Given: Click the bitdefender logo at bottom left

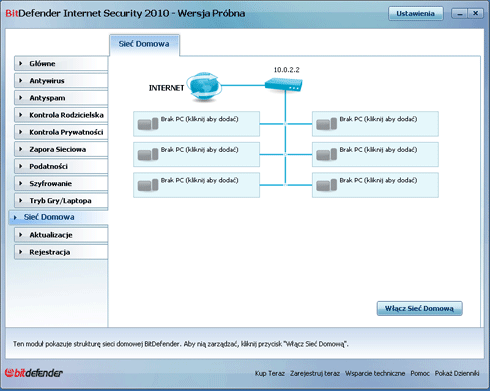Looking at the screenshot, I should [34, 373].
